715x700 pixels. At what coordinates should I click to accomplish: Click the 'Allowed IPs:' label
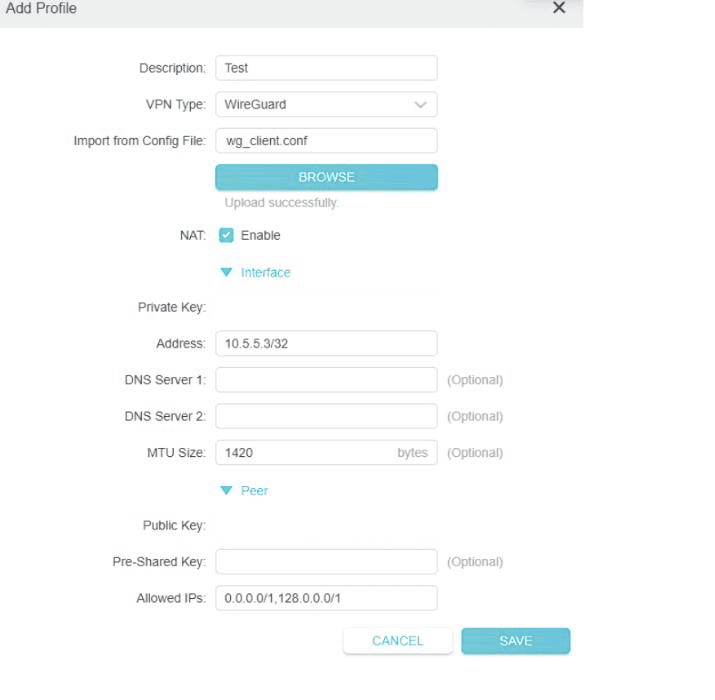[x=171, y=598]
